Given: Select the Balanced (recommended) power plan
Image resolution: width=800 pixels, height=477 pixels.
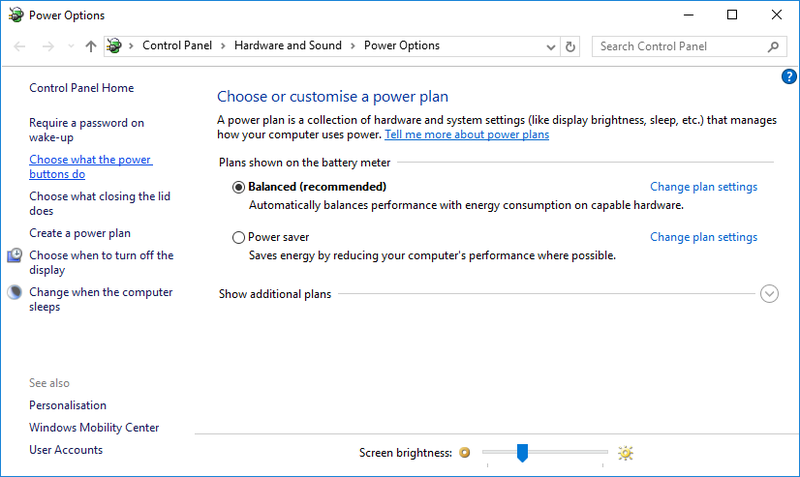Looking at the screenshot, I should tap(238, 187).
